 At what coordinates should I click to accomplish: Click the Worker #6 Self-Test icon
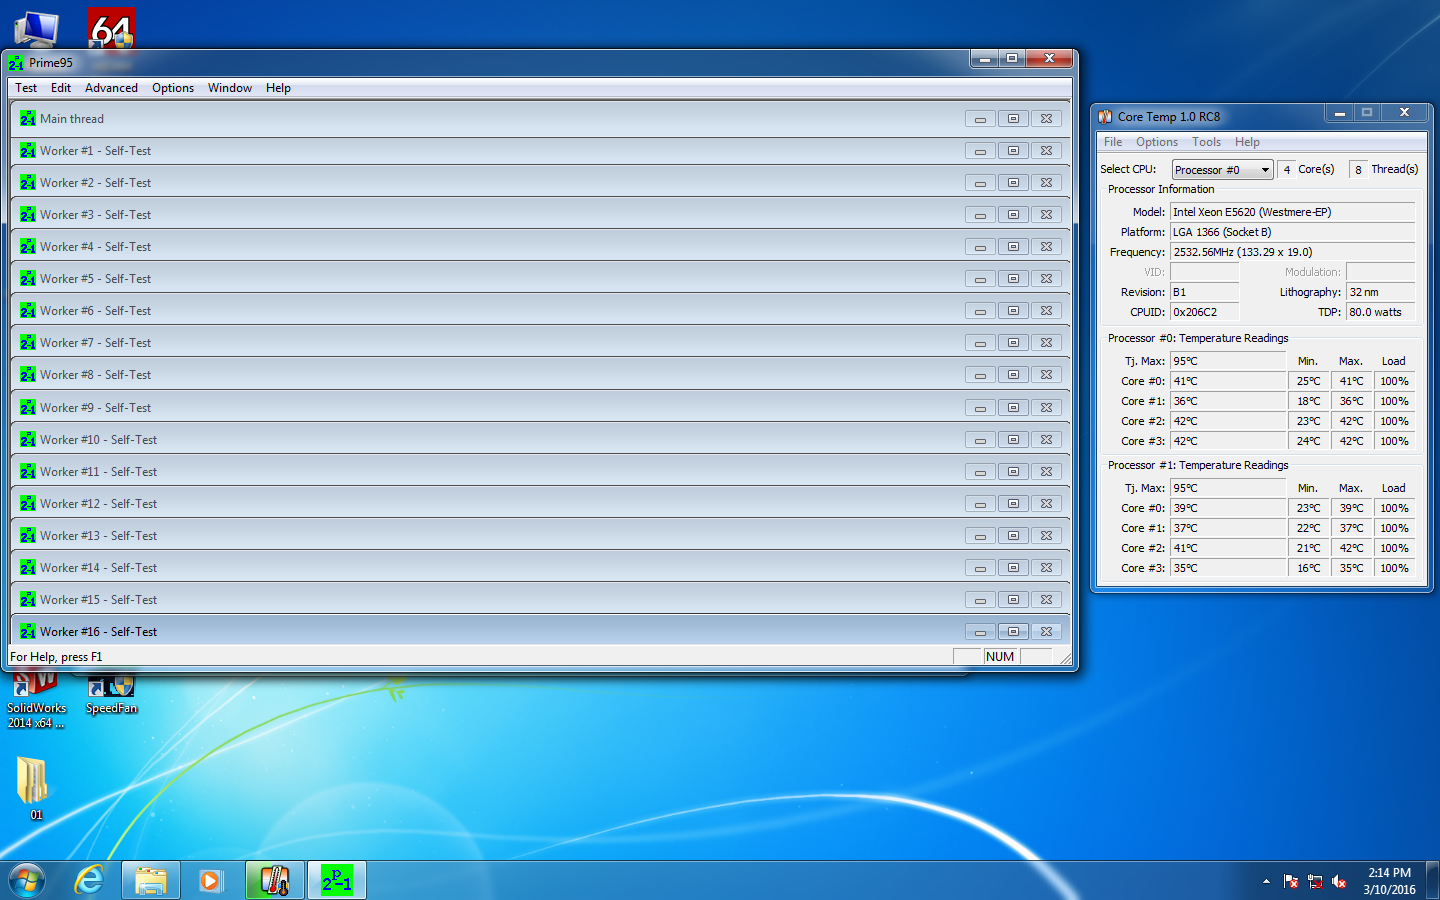28,311
